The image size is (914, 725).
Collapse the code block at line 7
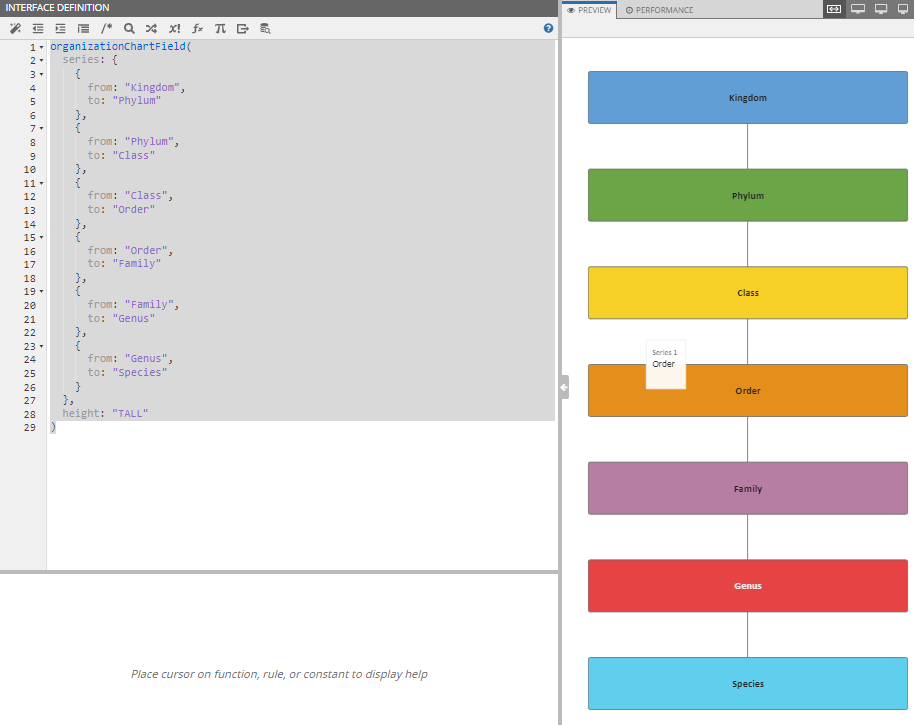pos(41,129)
